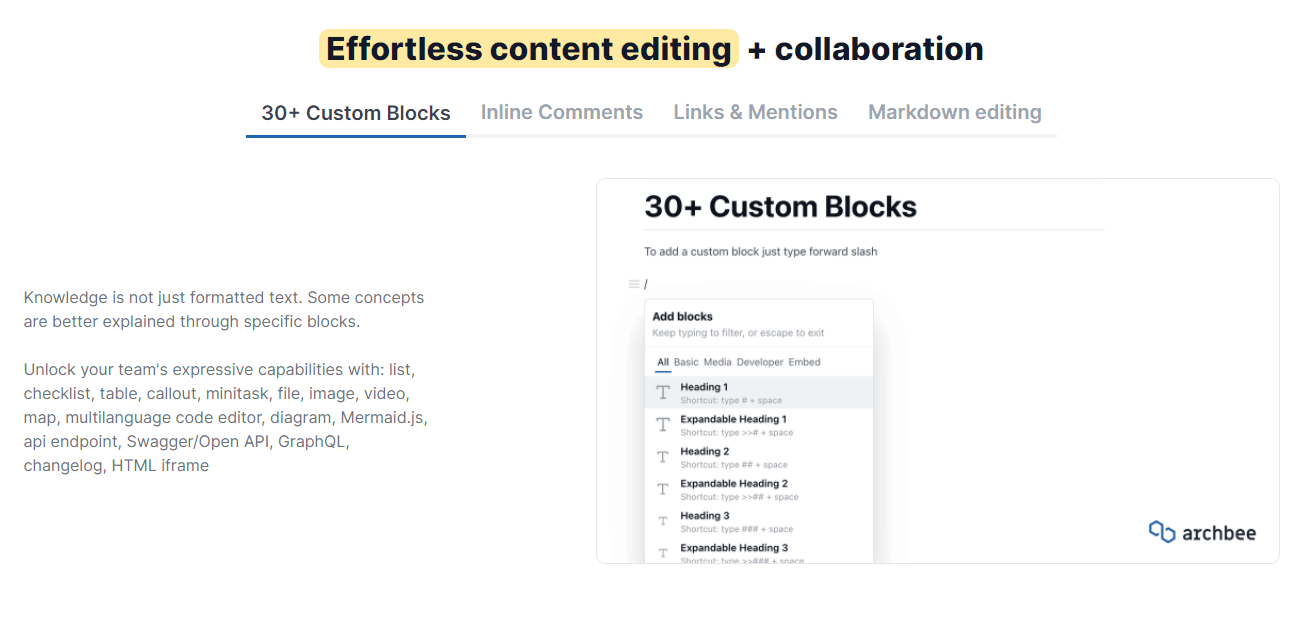The image size is (1291, 621).
Task: Click the T icon next to Heading 1
Action: pos(662,393)
